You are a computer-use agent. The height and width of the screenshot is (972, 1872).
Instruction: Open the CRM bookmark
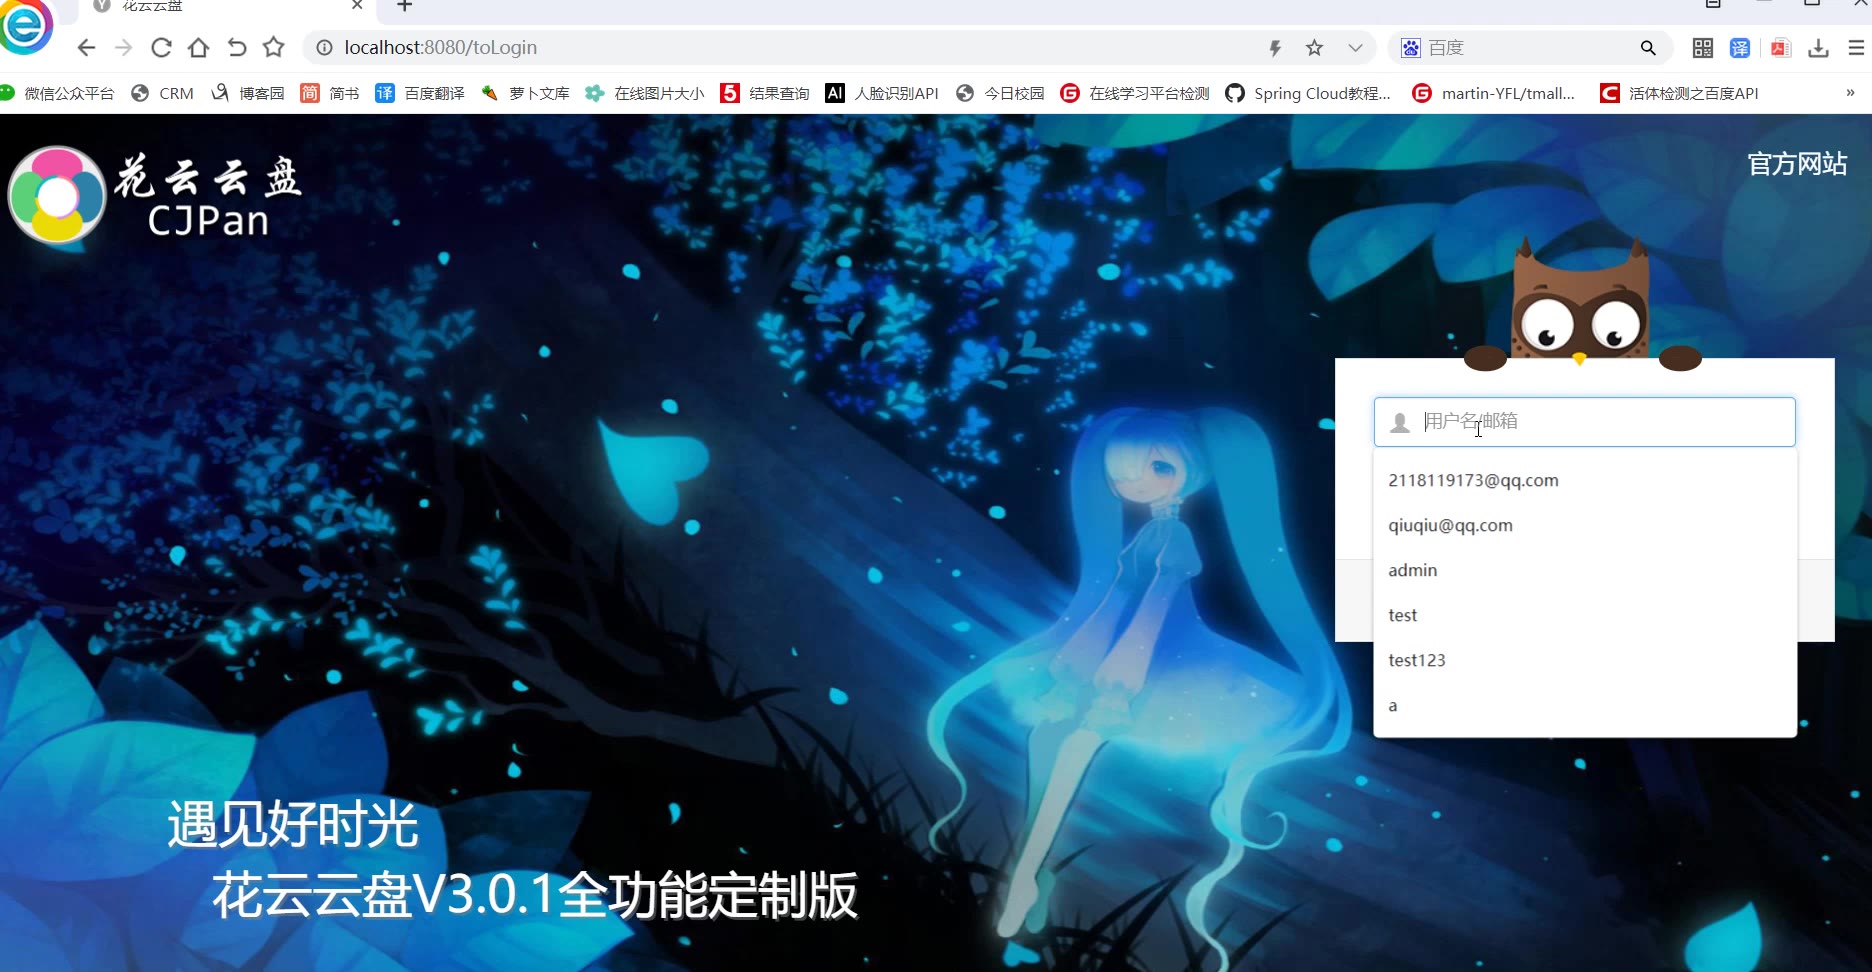(162, 93)
